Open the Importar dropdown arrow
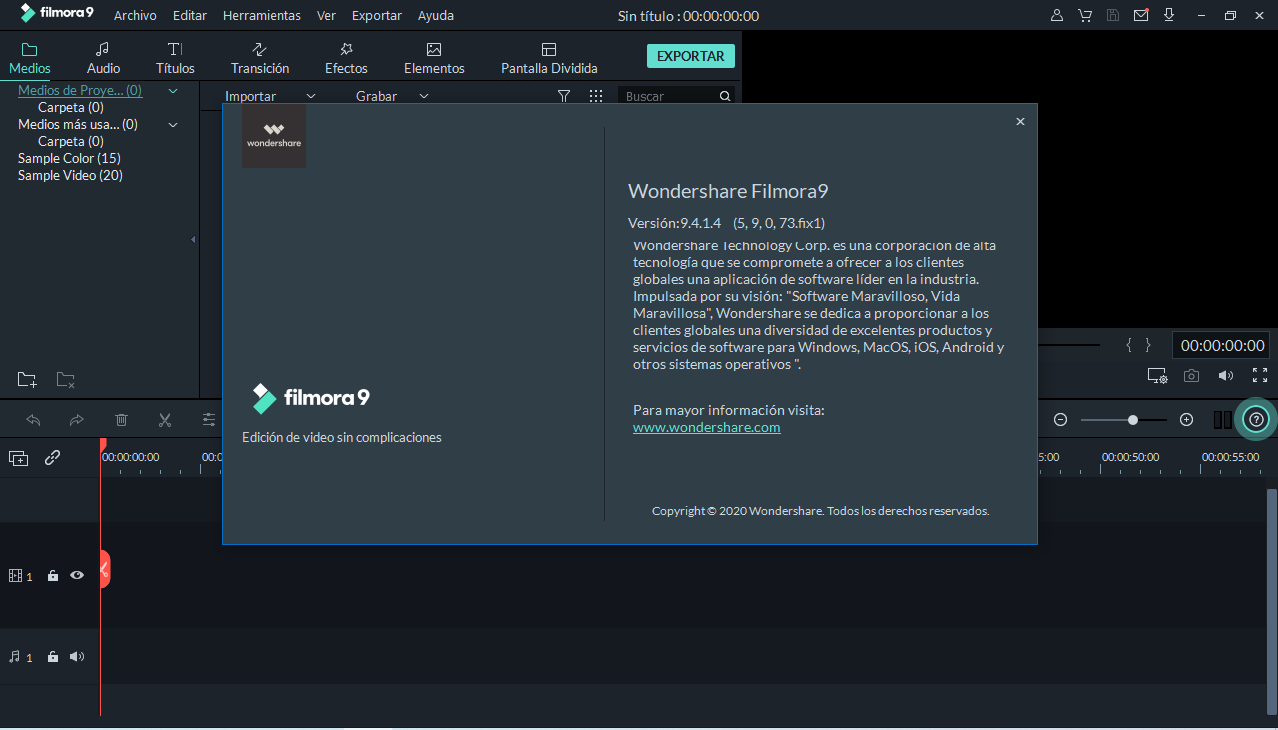This screenshot has width=1278, height=730. tap(310, 96)
